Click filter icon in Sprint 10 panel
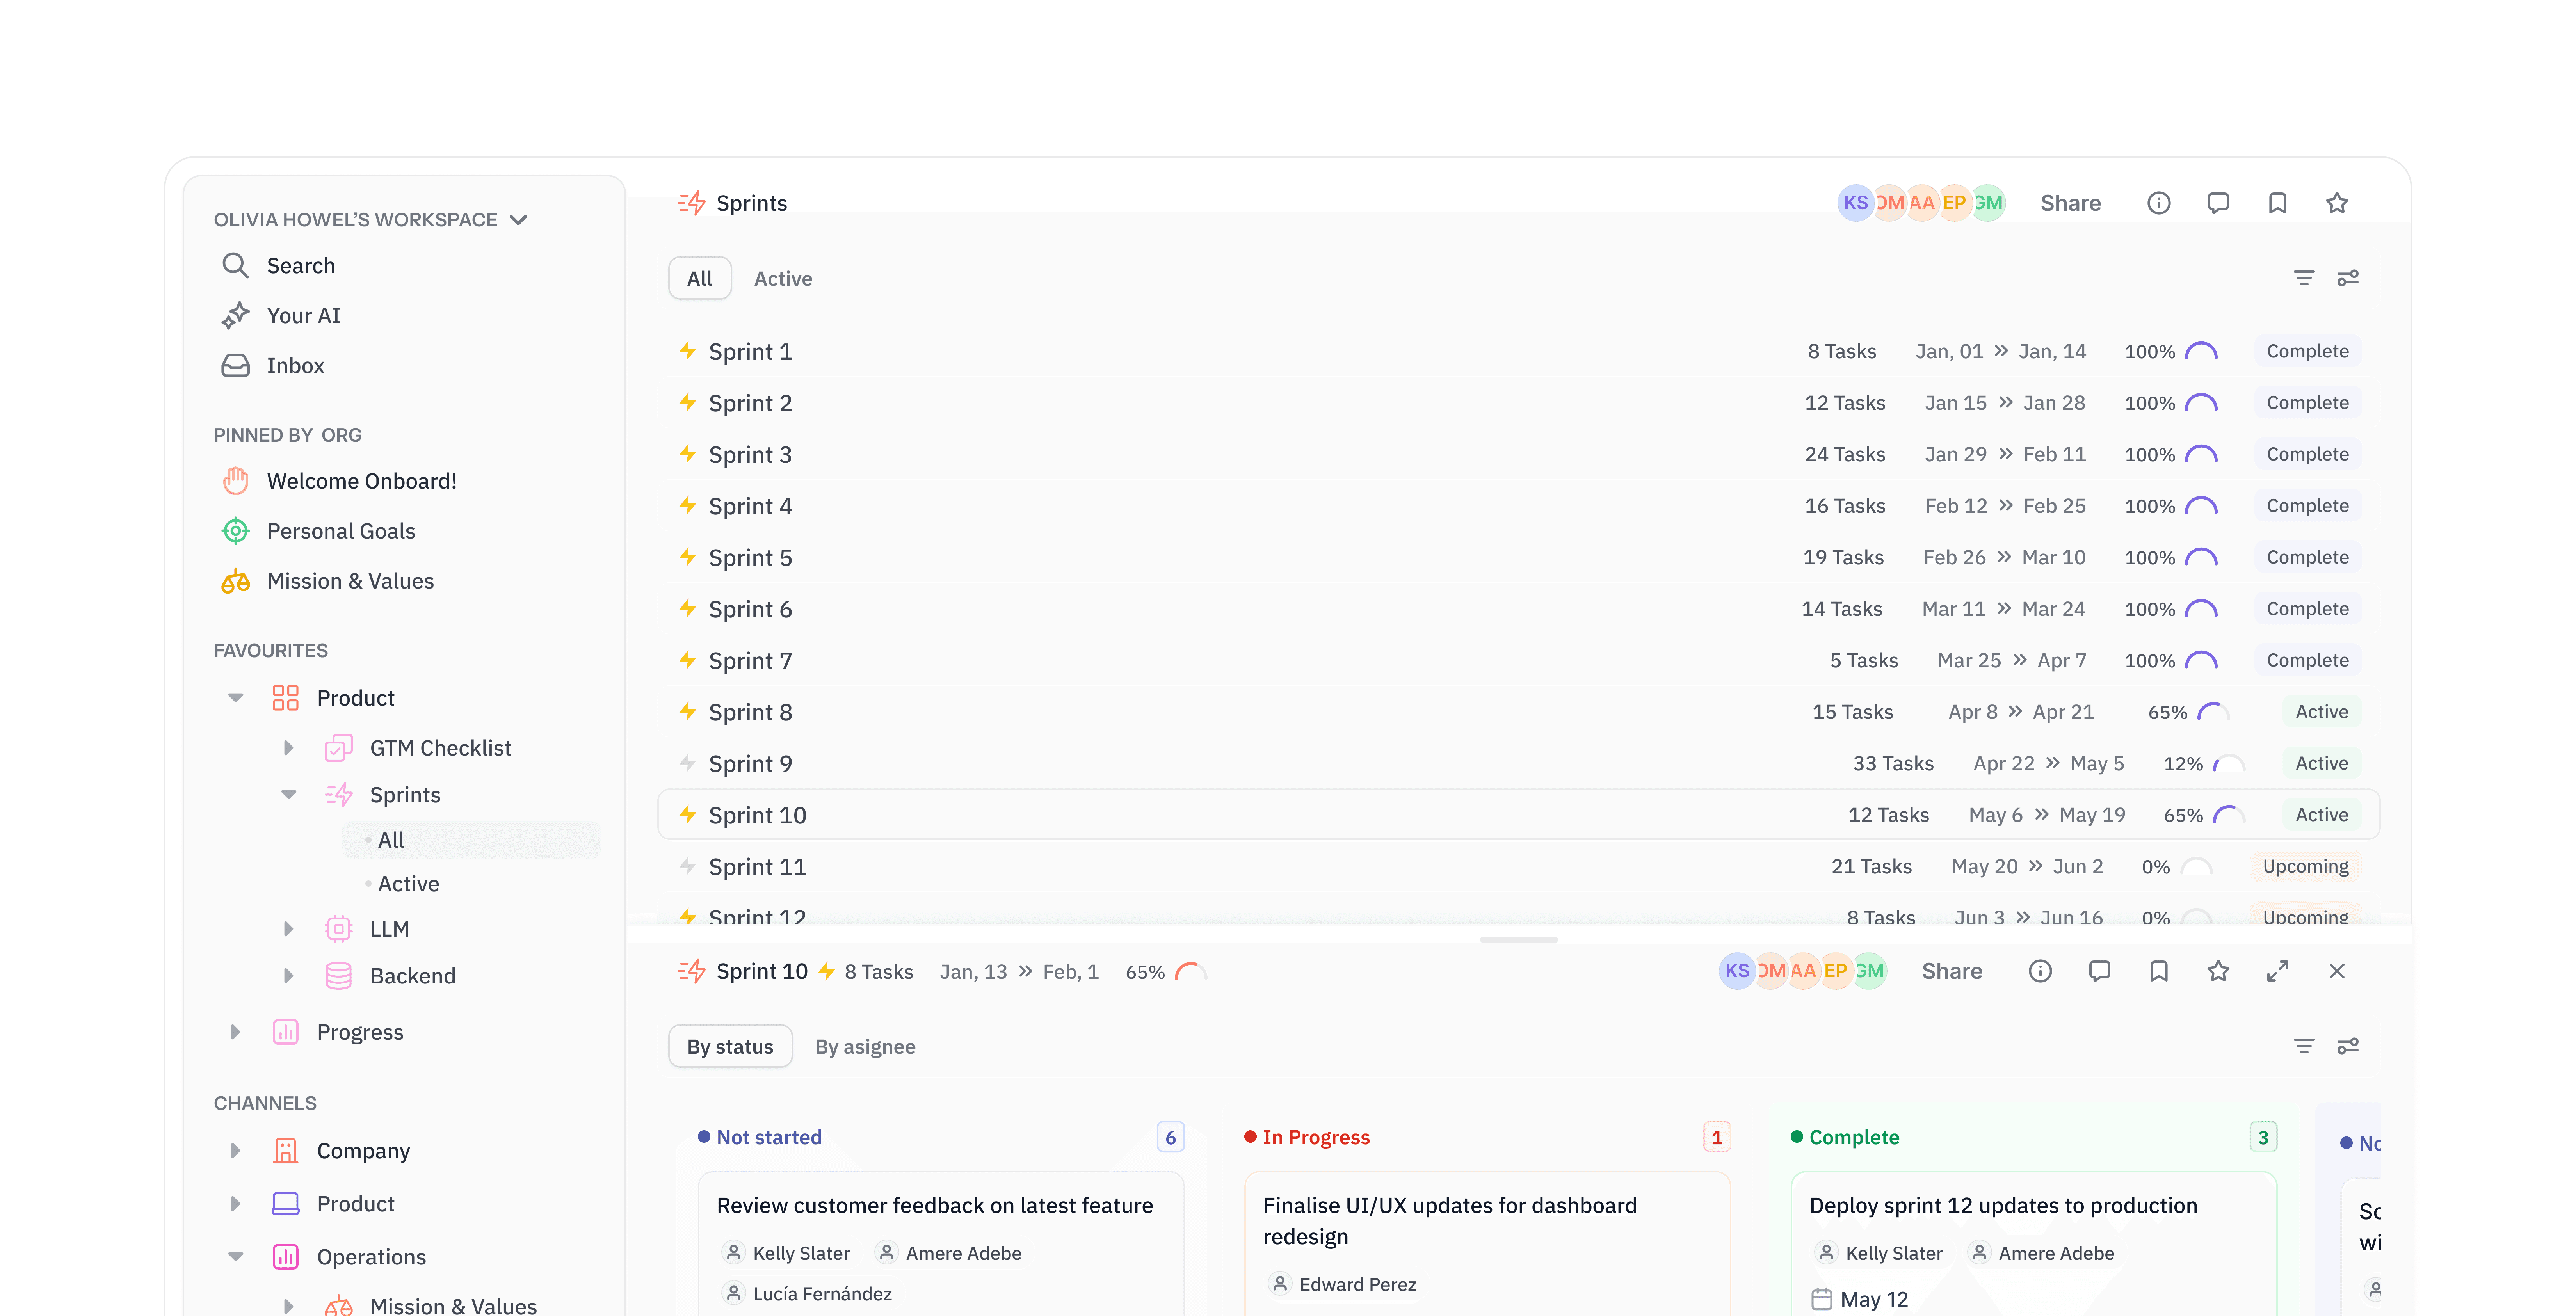This screenshot has width=2576, height=1316. (x=2303, y=1046)
